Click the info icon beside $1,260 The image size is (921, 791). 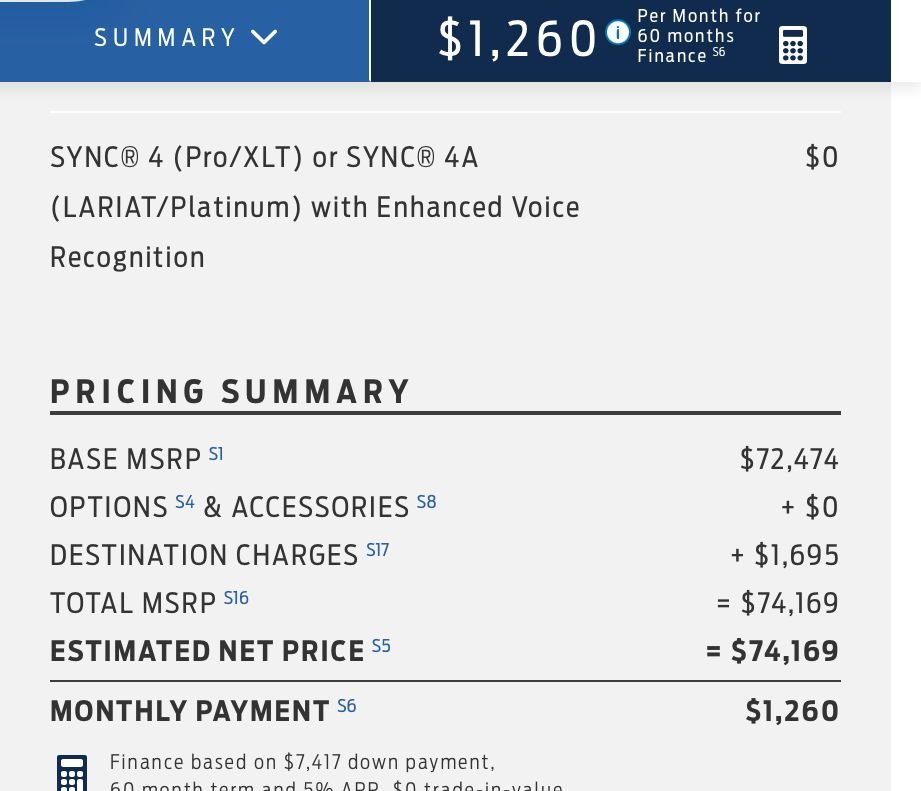[618, 33]
